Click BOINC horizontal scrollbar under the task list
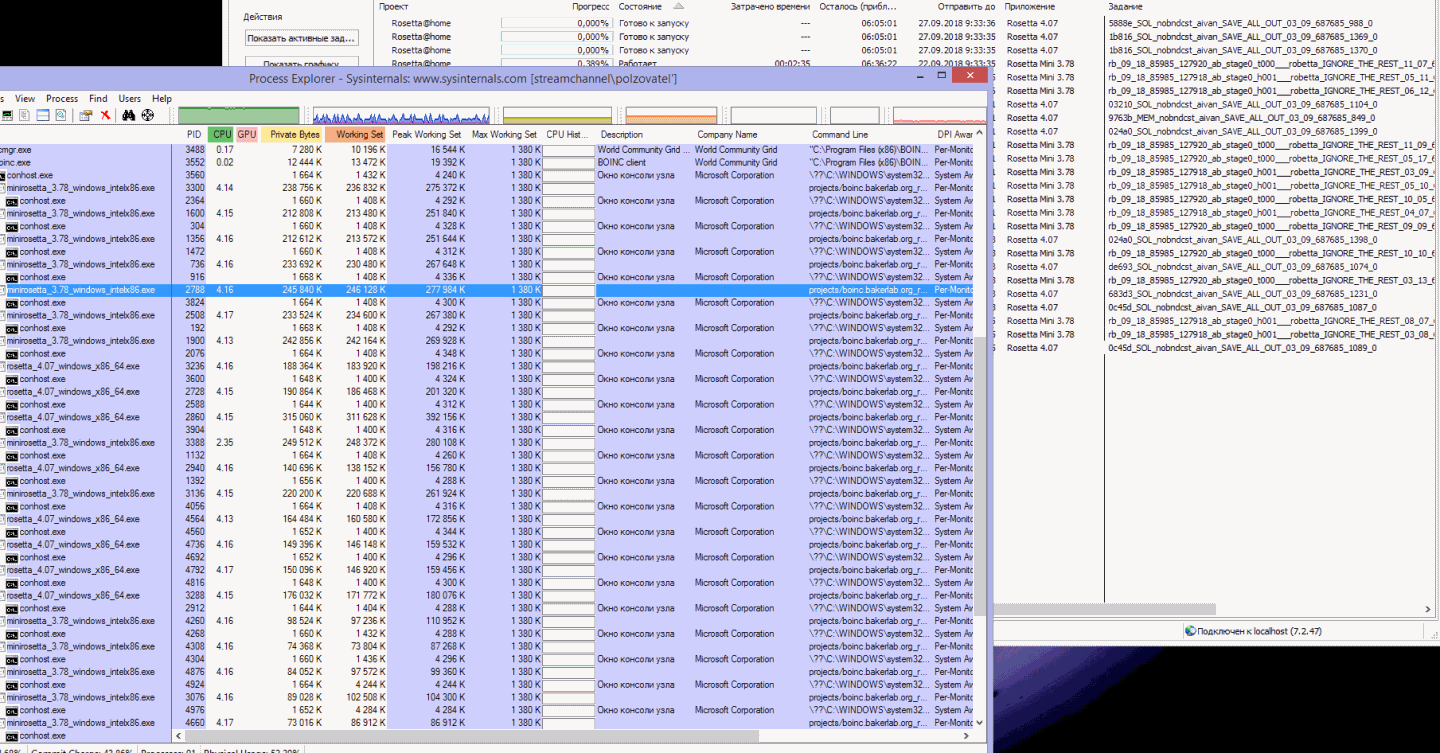The height and width of the screenshot is (753, 1440). click(1105, 608)
